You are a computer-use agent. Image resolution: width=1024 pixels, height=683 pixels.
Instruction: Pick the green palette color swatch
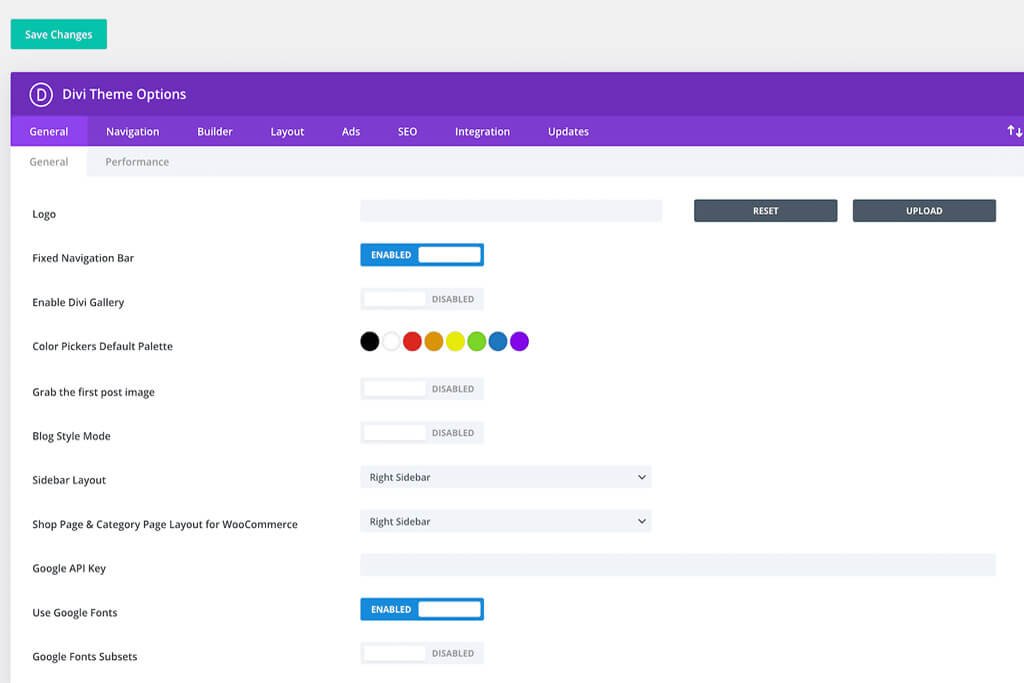477,342
